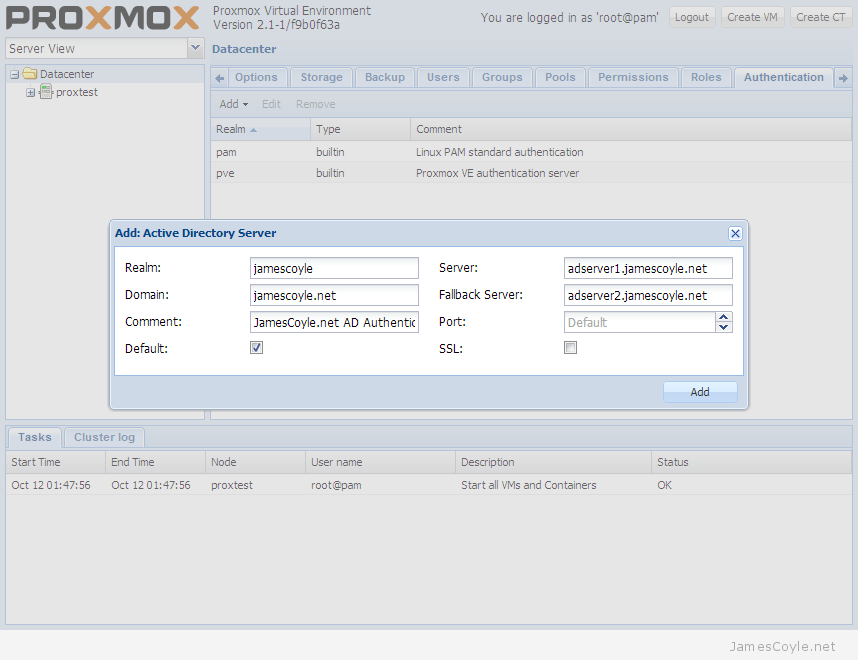Click the End Time column header
The width and height of the screenshot is (858, 660).
pos(155,462)
